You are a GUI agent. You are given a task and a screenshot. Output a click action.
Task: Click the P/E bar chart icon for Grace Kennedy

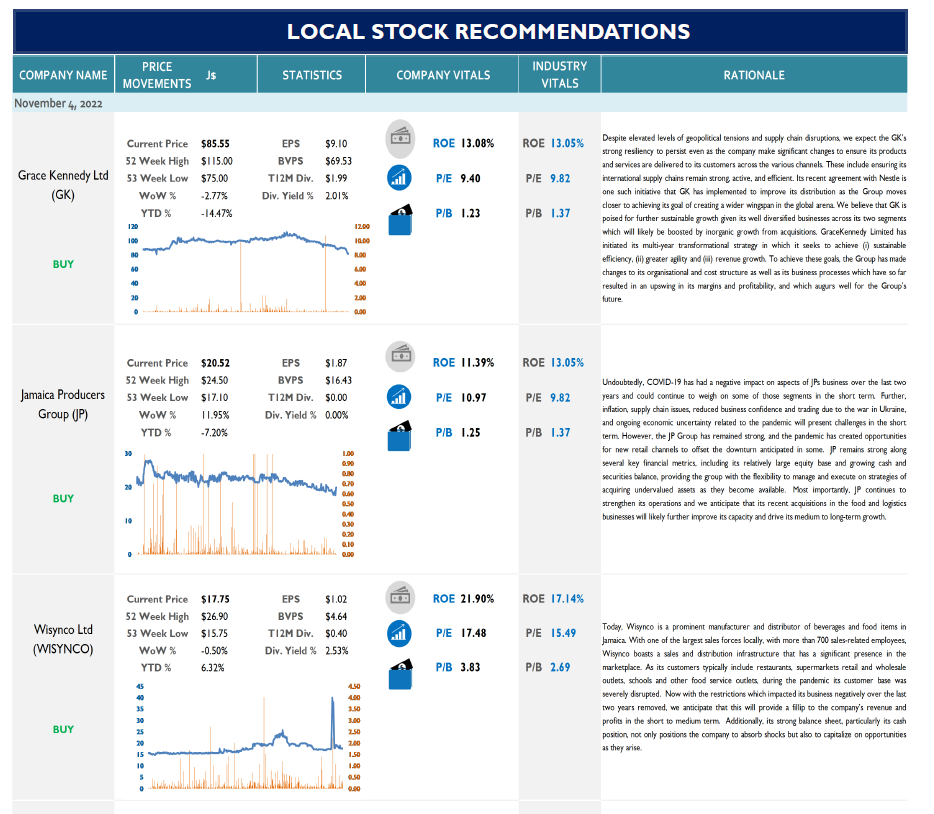[x=399, y=178]
